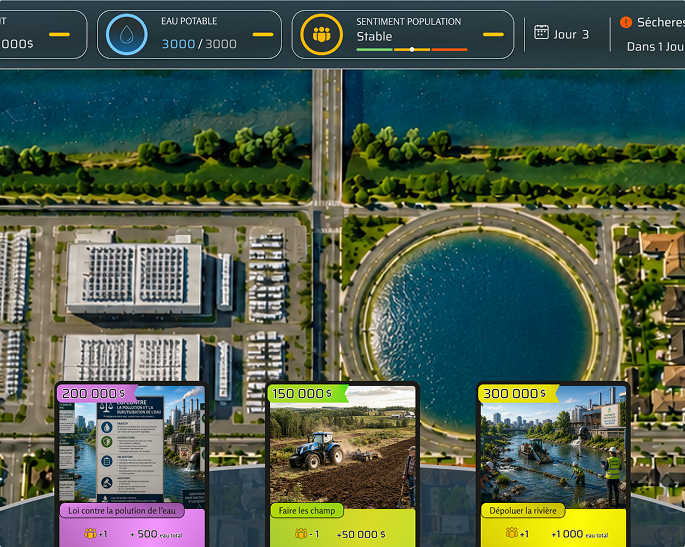Click the Faire les champ label

[307, 510]
